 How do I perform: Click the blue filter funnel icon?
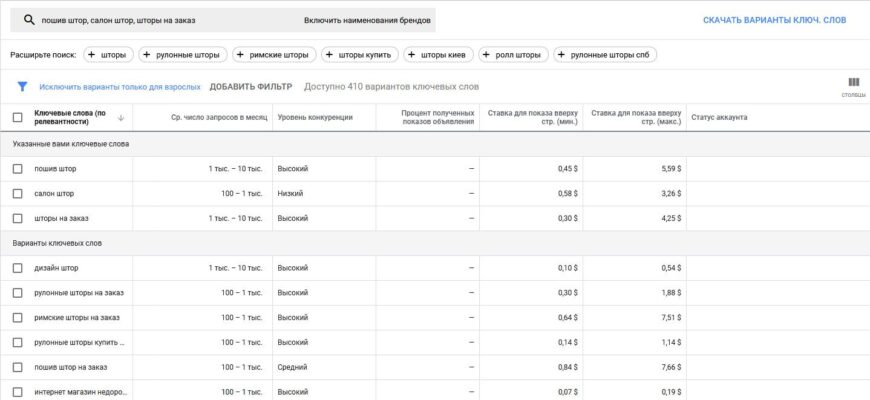click(x=22, y=87)
